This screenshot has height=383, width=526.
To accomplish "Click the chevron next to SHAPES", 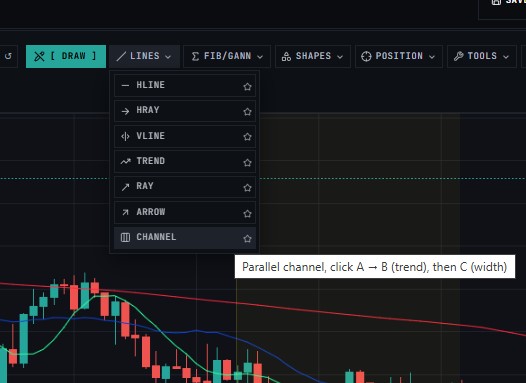I will 340,57.
